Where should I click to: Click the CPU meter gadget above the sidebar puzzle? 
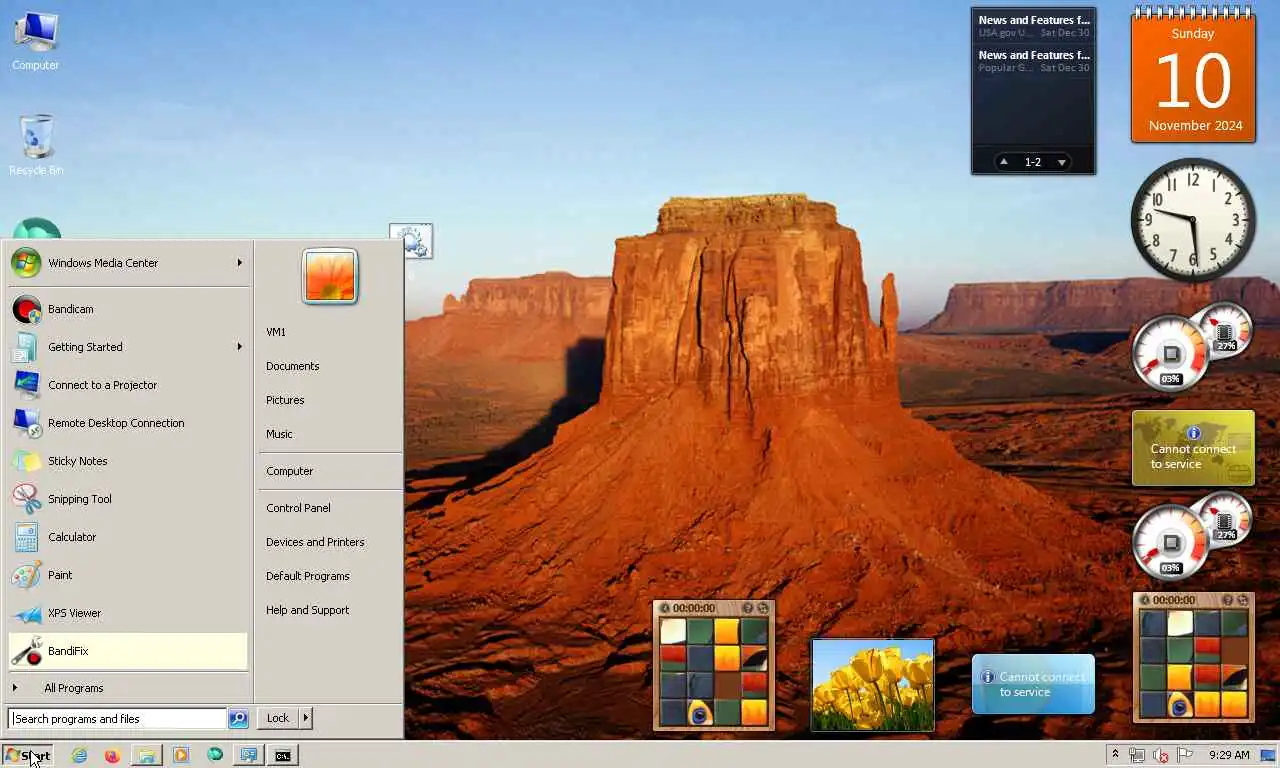click(x=1191, y=536)
